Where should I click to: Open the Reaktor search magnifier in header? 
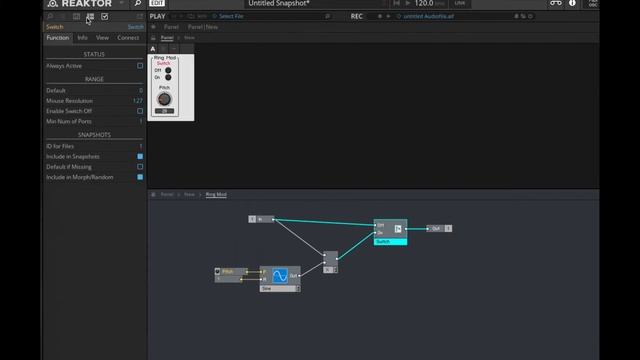pos(138,3)
